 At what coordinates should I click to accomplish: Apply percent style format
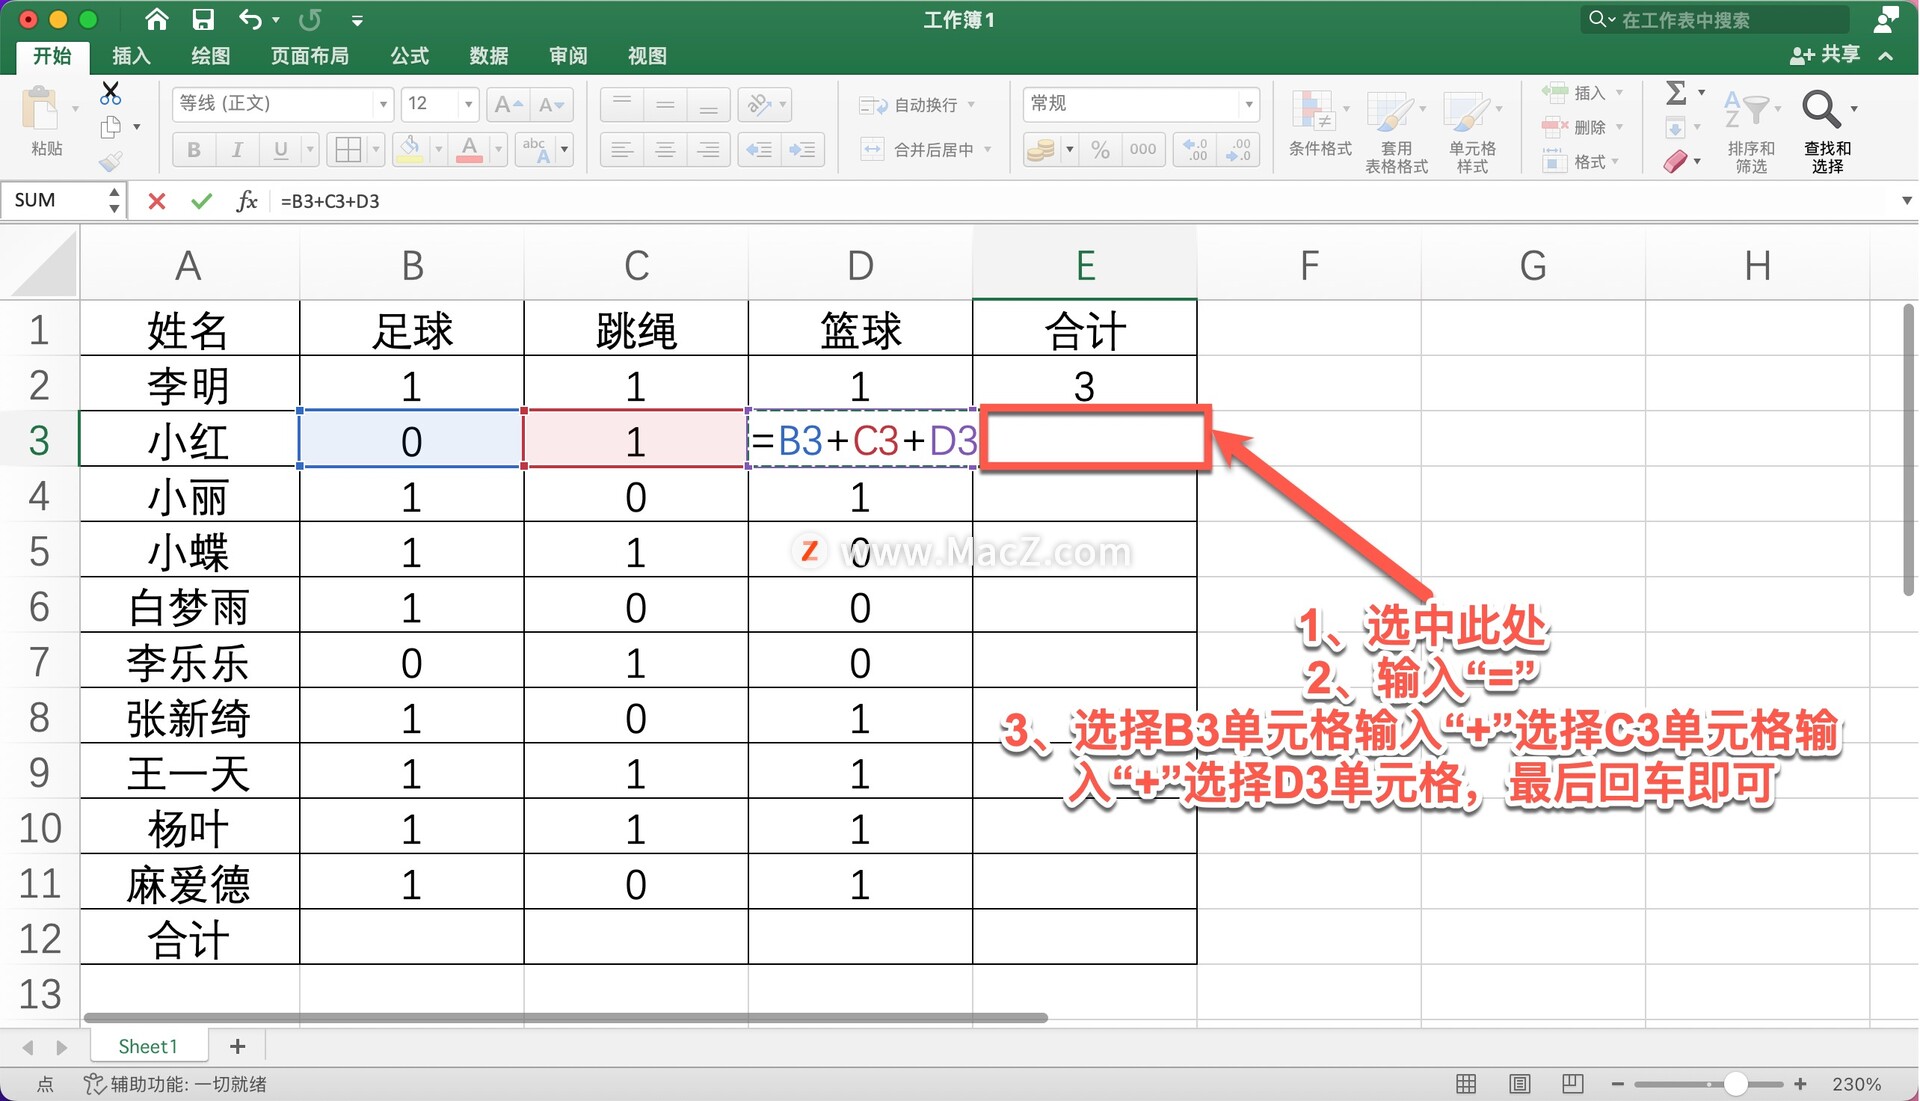[1101, 150]
